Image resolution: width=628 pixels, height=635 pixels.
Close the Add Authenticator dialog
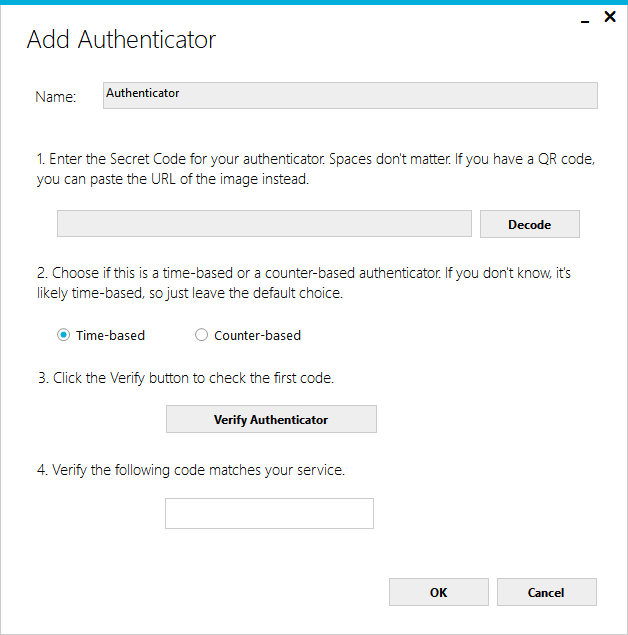(609, 17)
